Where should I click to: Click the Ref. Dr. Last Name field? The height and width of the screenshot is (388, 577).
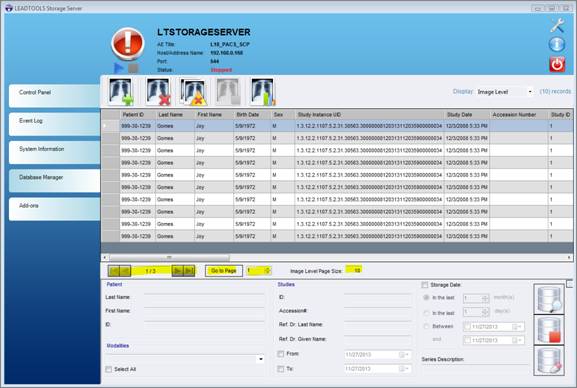click(x=378, y=324)
